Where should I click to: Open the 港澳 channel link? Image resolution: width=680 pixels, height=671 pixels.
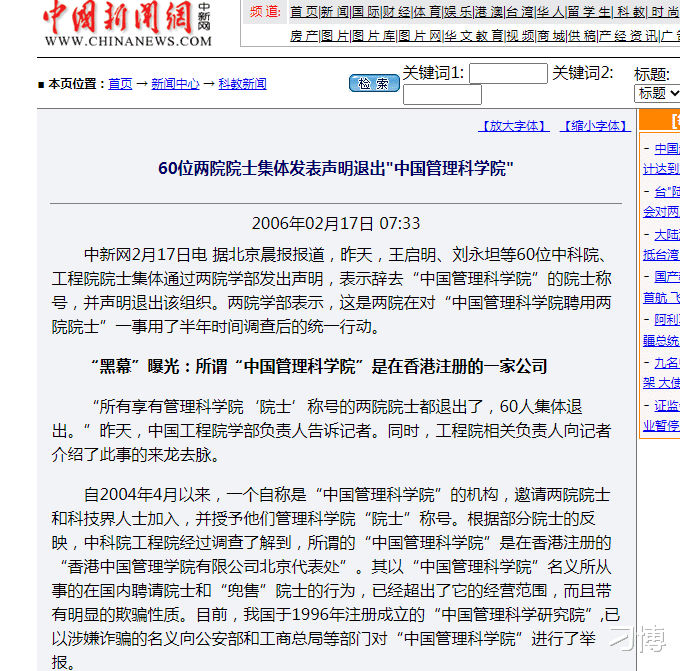pyautogui.click(x=489, y=12)
